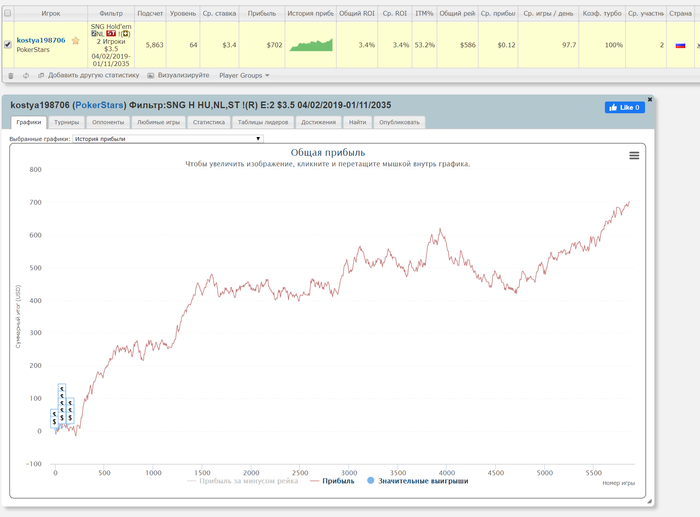
Task: Click the tallest significant wins $ marker stack
Action: tap(62, 404)
